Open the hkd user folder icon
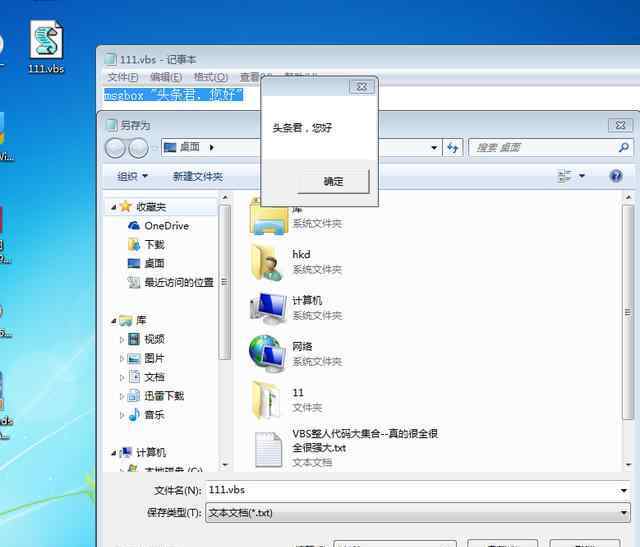This screenshot has width=640, height=547. pos(267,262)
